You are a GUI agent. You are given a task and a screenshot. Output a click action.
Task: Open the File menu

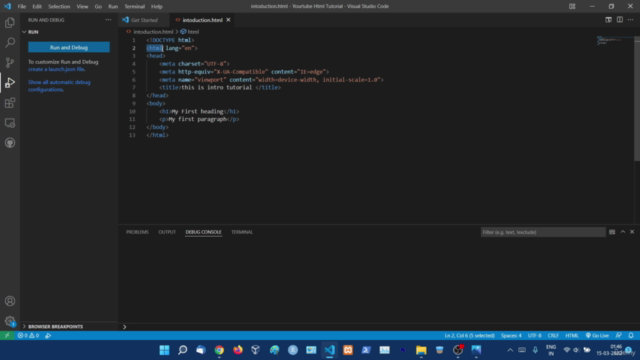coord(22,6)
